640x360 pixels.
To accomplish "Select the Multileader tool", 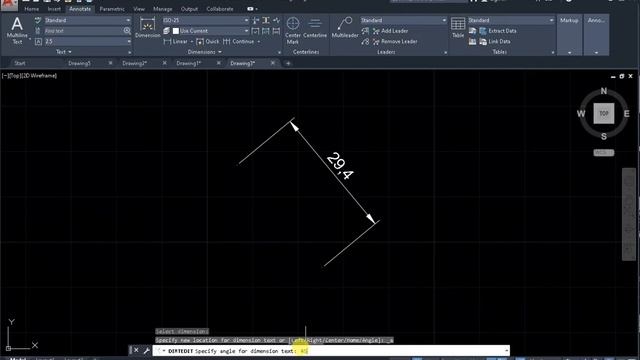I will pos(345,27).
